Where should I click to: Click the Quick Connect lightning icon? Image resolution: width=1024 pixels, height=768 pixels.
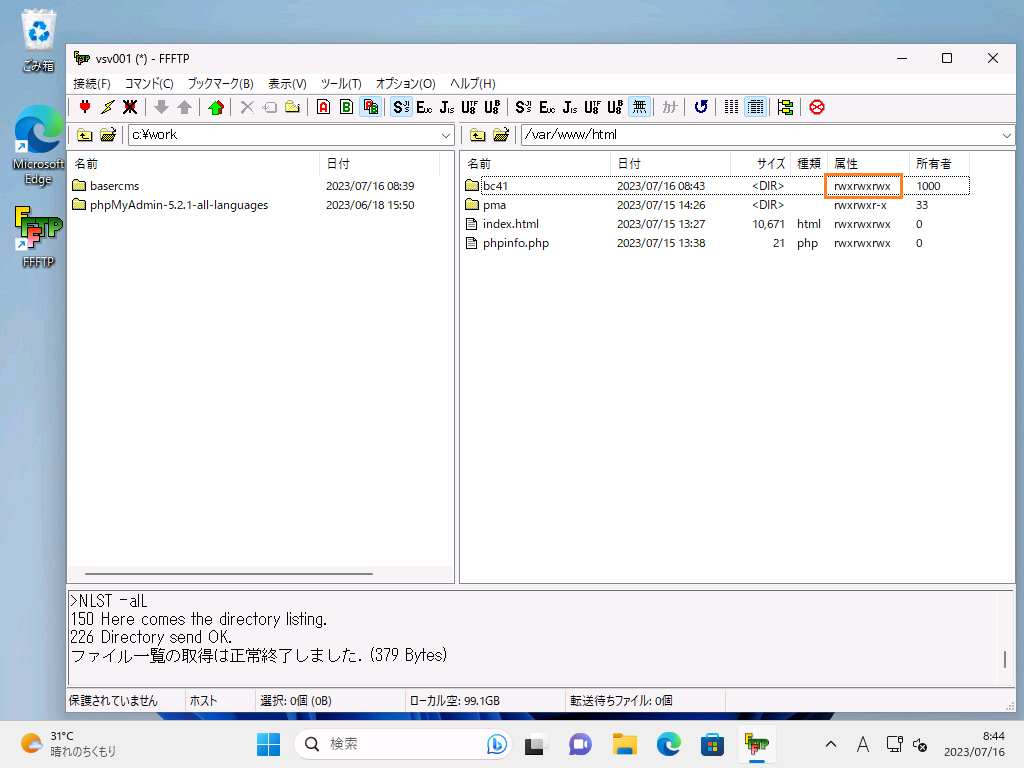tap(107, 107)
